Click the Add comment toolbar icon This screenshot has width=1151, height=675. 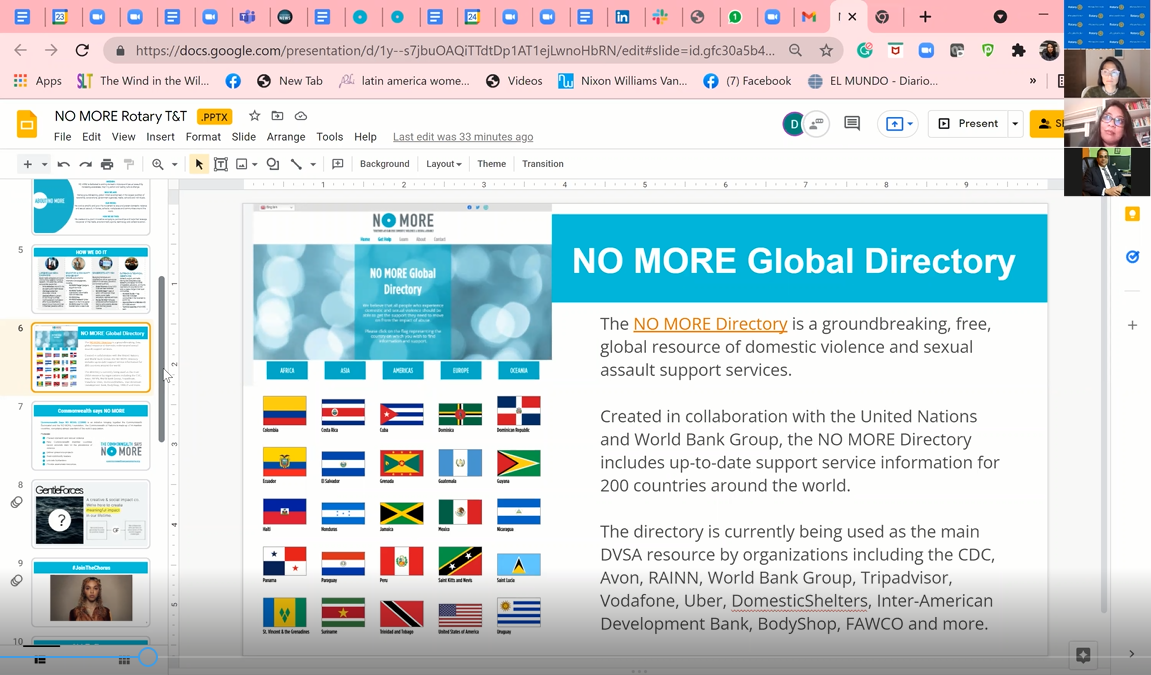pos(338,164)
